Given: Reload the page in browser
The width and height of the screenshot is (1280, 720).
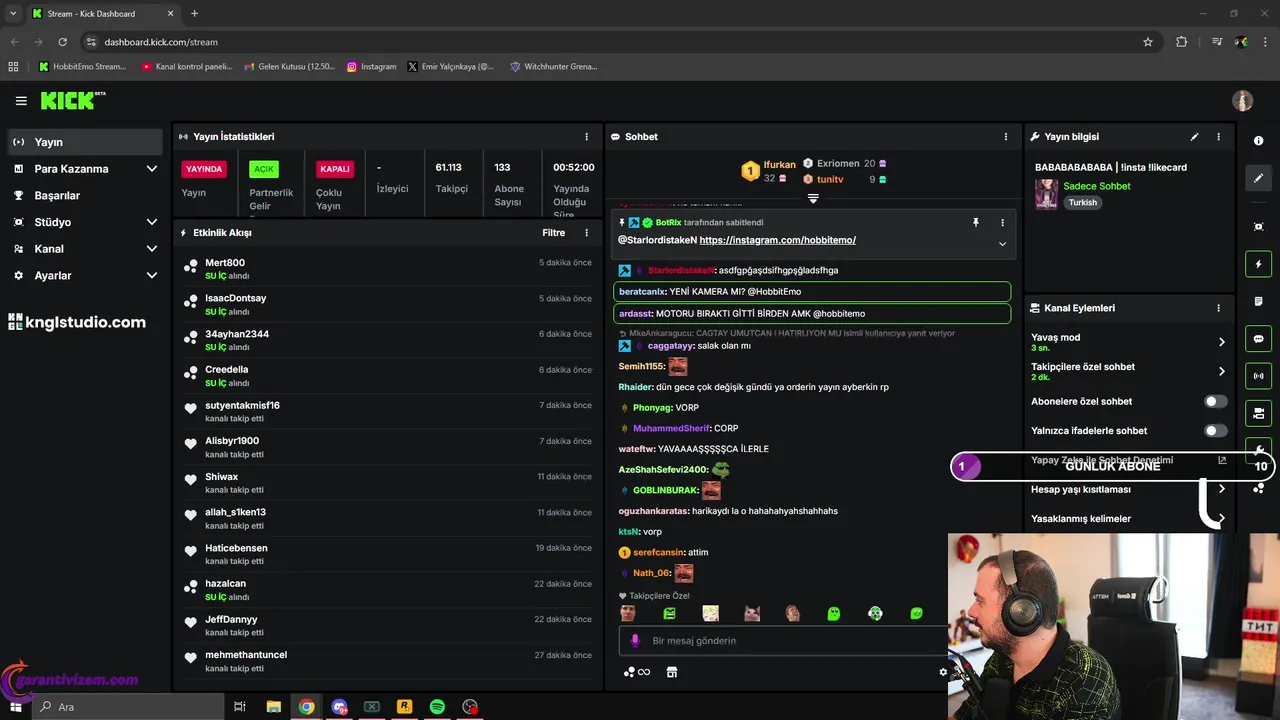Looking at the screenshot, I should tap(63, 42).
